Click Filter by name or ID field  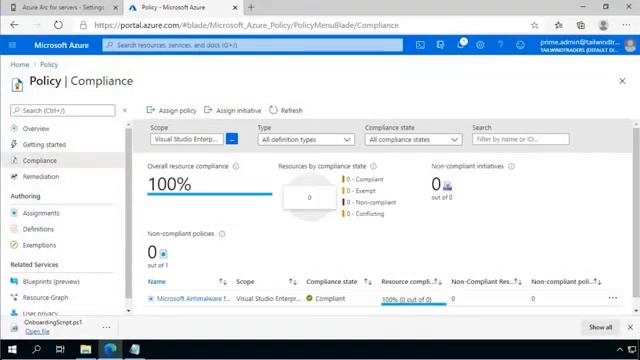pos(520,139)
